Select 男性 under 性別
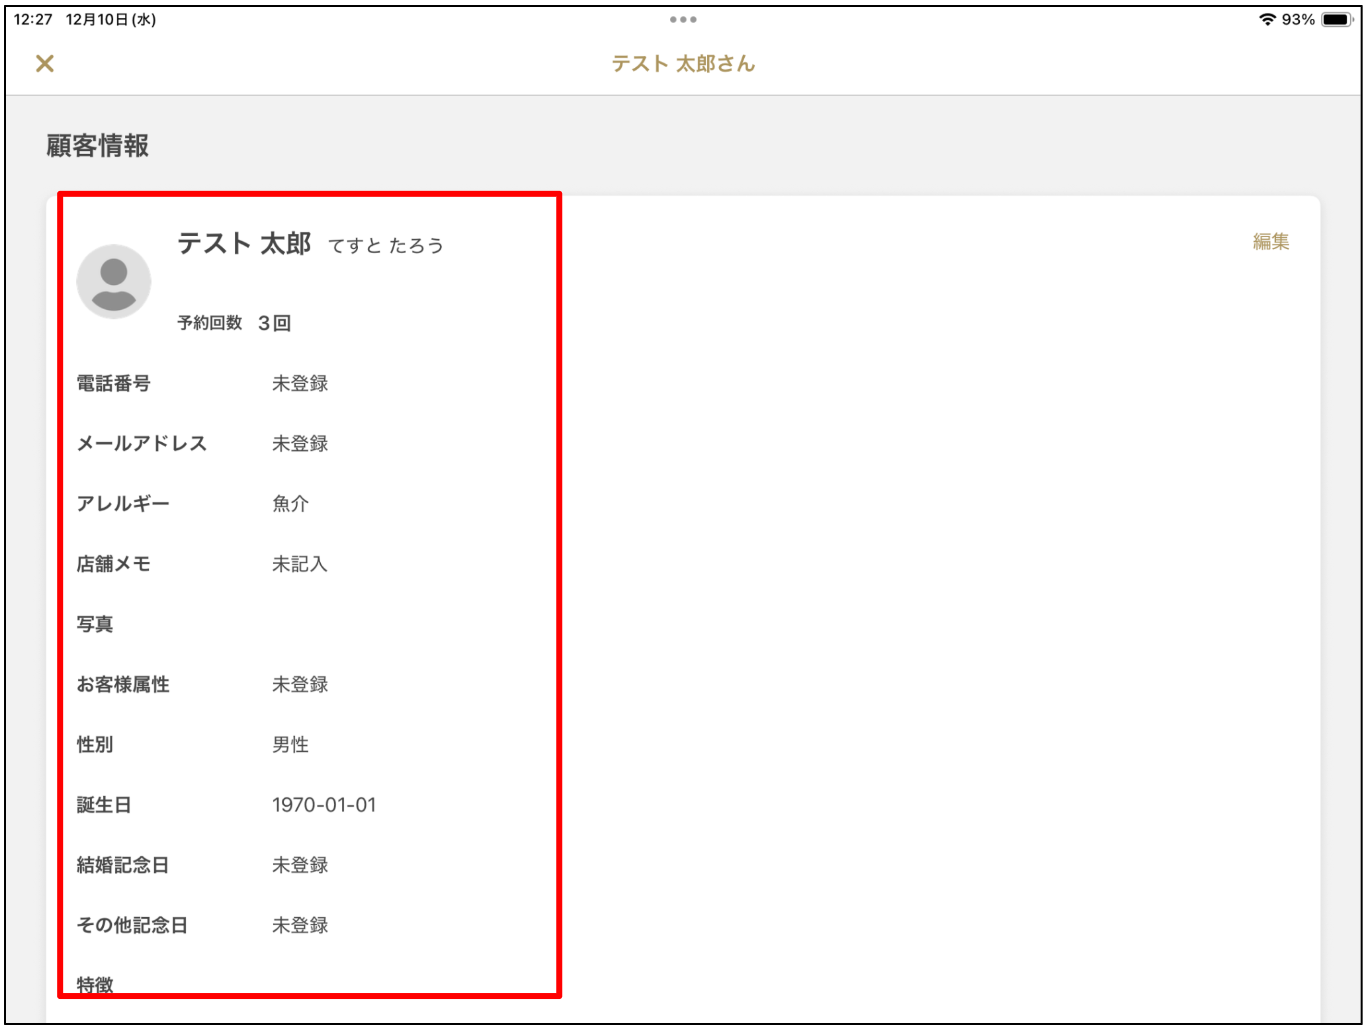The width and height of the screenshot is (1368, 1030). tap(289, 744)
